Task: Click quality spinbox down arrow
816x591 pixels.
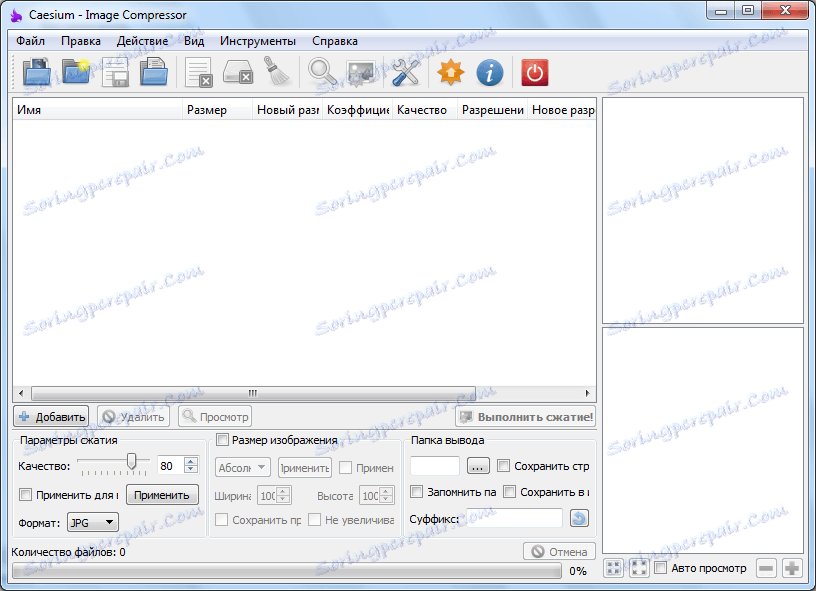Action: pos(191,470)
